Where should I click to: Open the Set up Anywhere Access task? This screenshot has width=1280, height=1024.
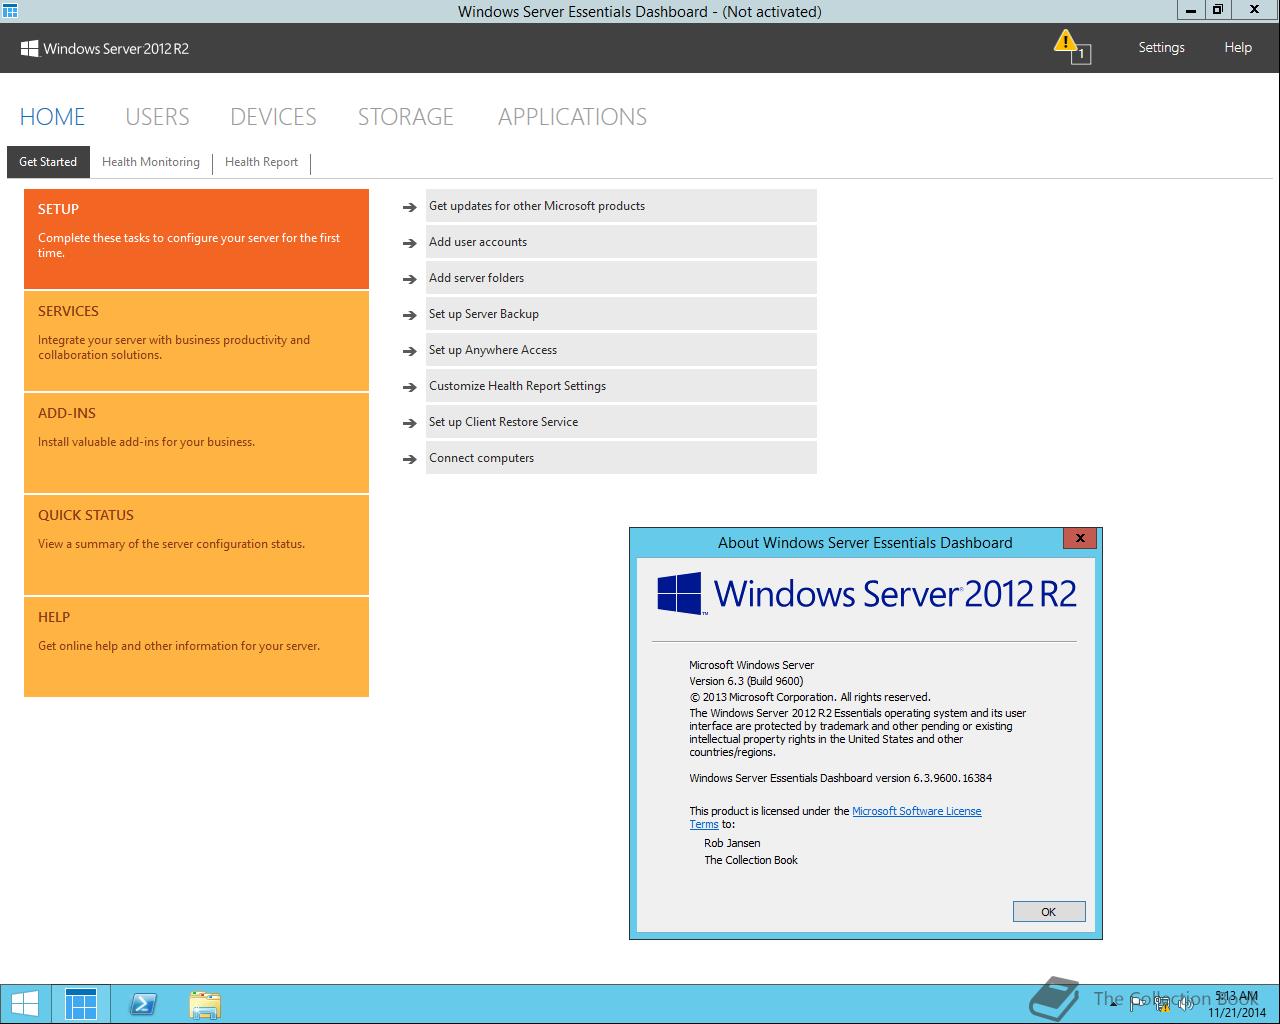621,350
